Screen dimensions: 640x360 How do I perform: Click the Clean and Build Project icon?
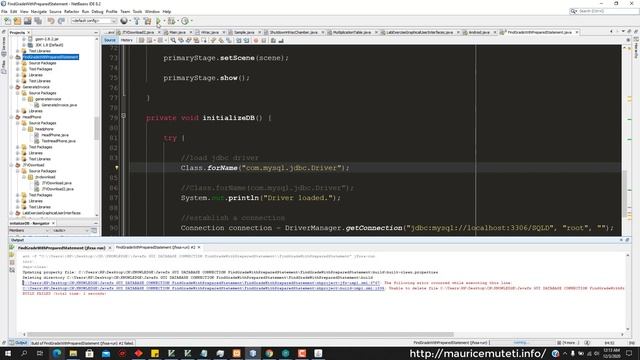coord(147,21)
